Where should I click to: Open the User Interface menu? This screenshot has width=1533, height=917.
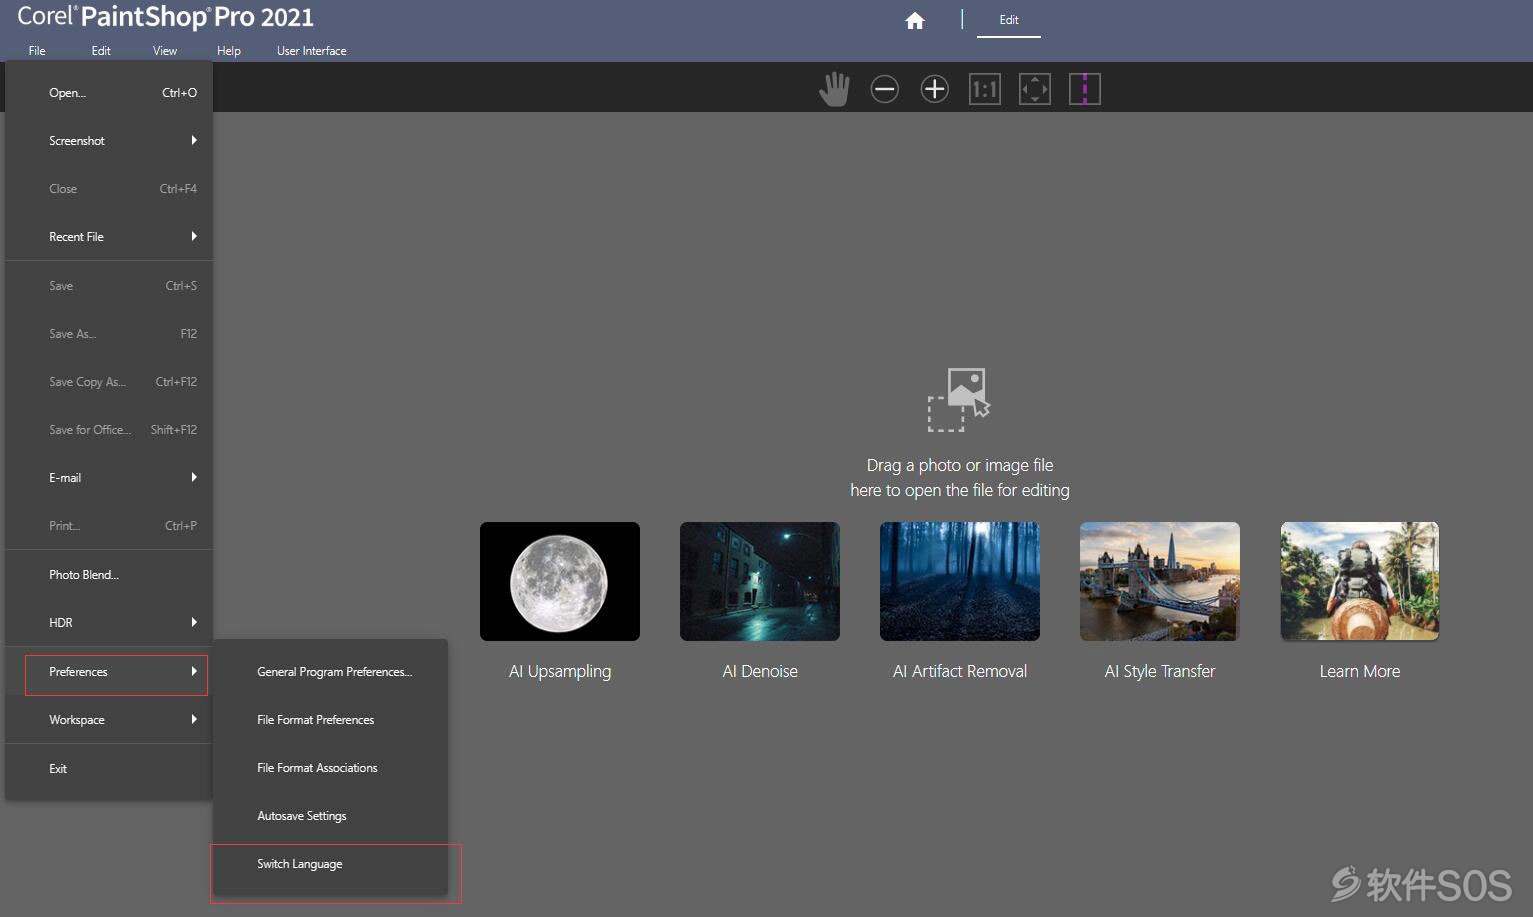pos(312,51)
